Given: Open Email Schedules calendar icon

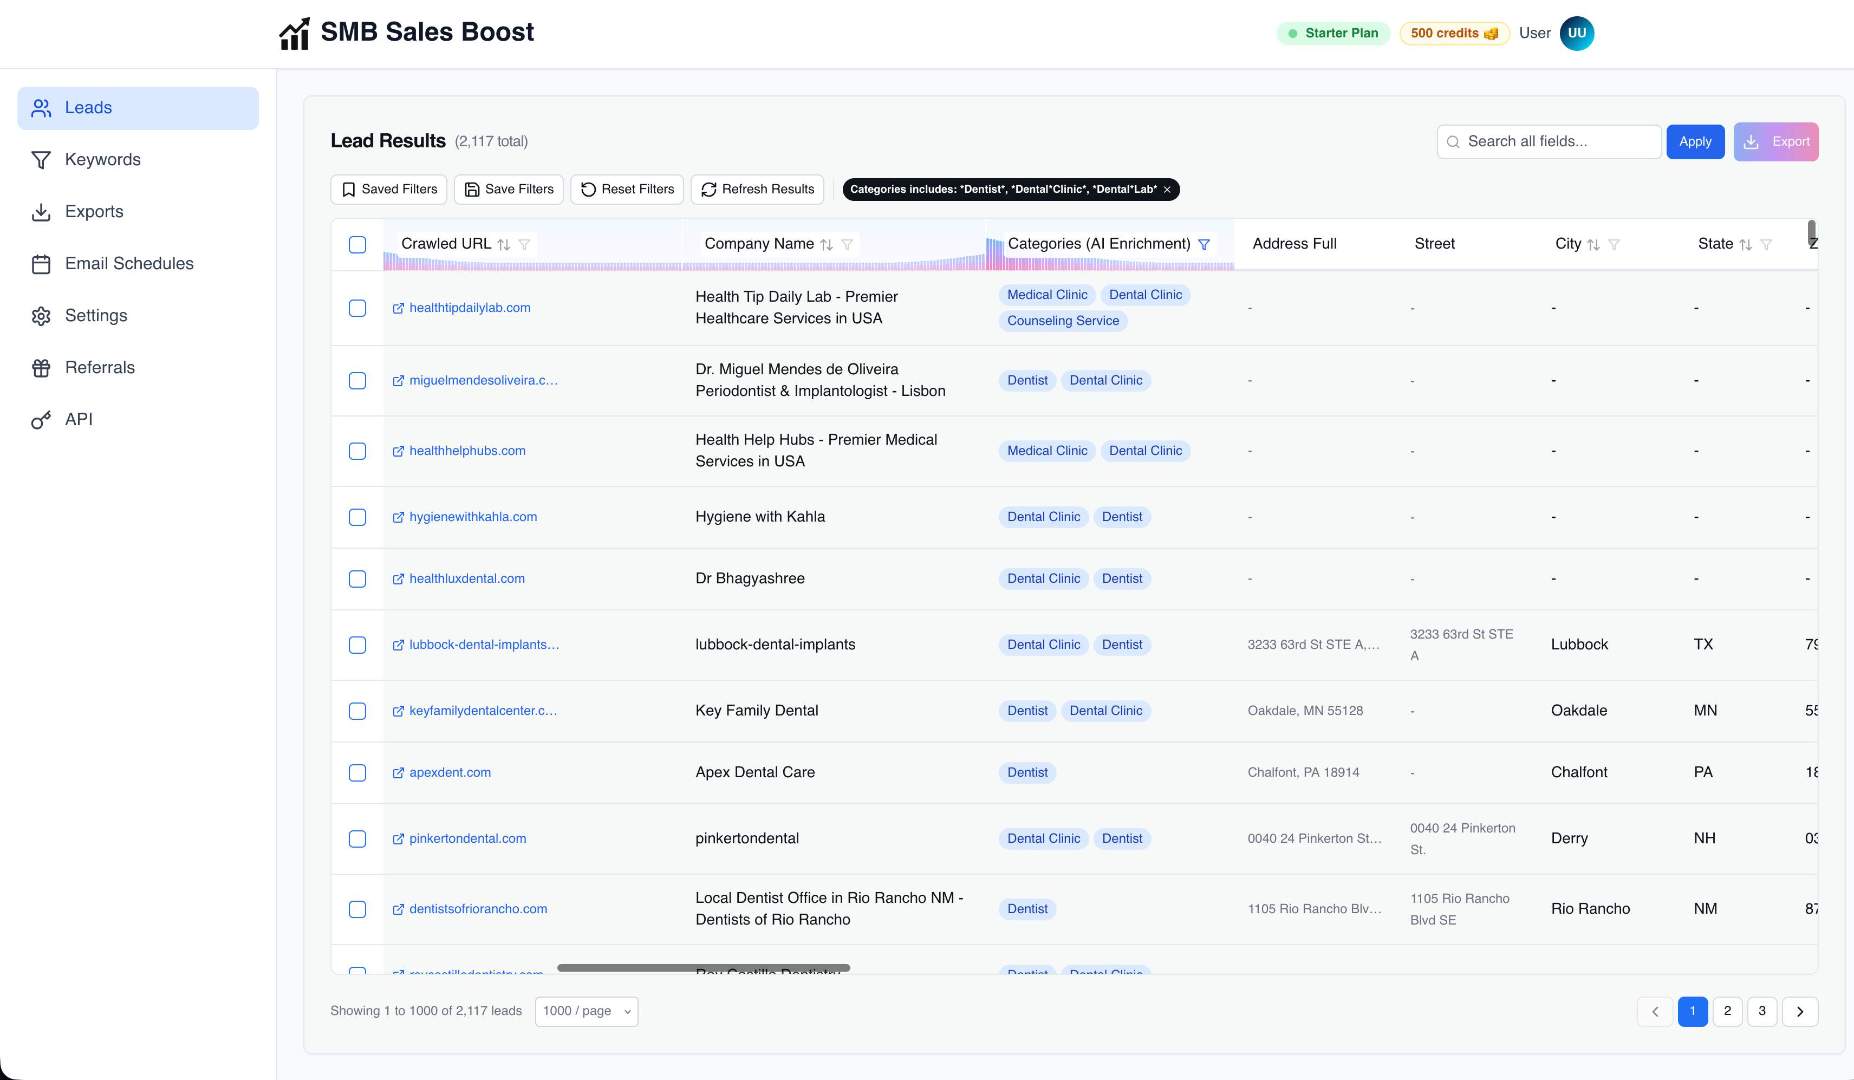Looking at the screenshot, I should click(x=41, y=263).
